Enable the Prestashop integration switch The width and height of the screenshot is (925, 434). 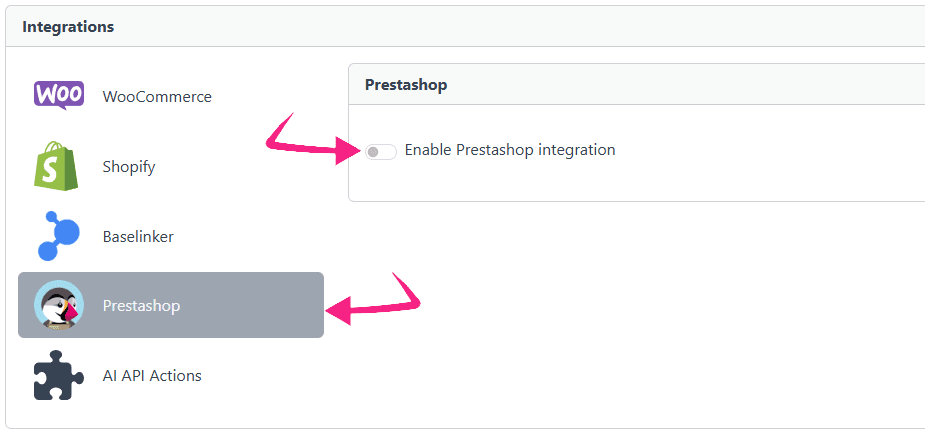click(380, 151)
